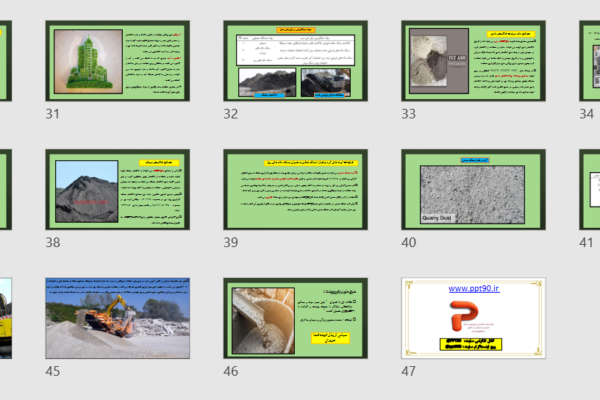Select slide 47 with www.ppt90.ir link

point(473,318)
